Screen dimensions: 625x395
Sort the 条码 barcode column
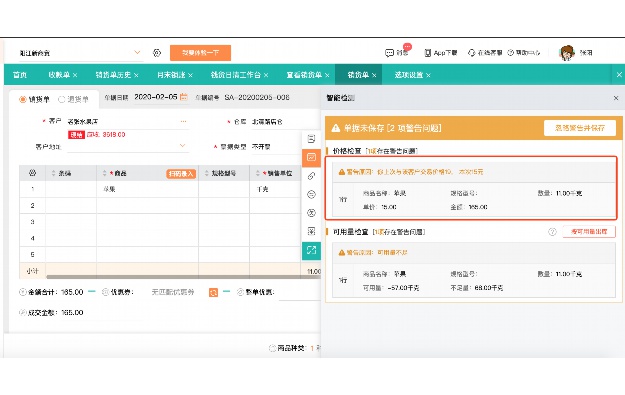pos(53,173)
